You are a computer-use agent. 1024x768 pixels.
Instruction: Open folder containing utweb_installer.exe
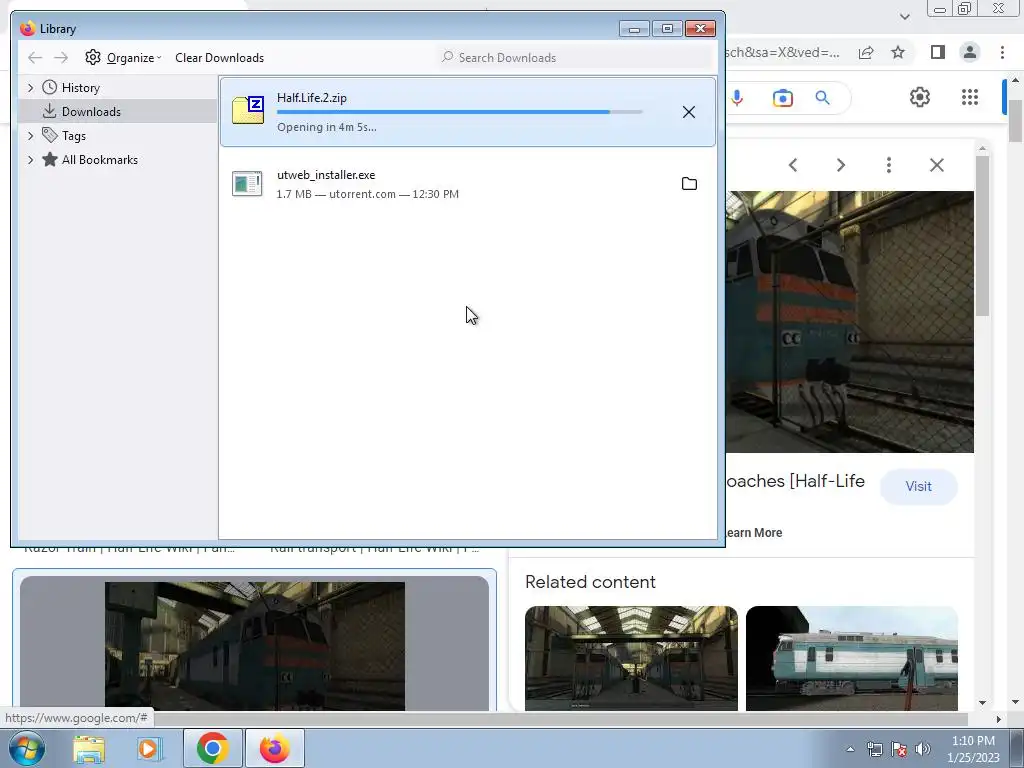689,184
